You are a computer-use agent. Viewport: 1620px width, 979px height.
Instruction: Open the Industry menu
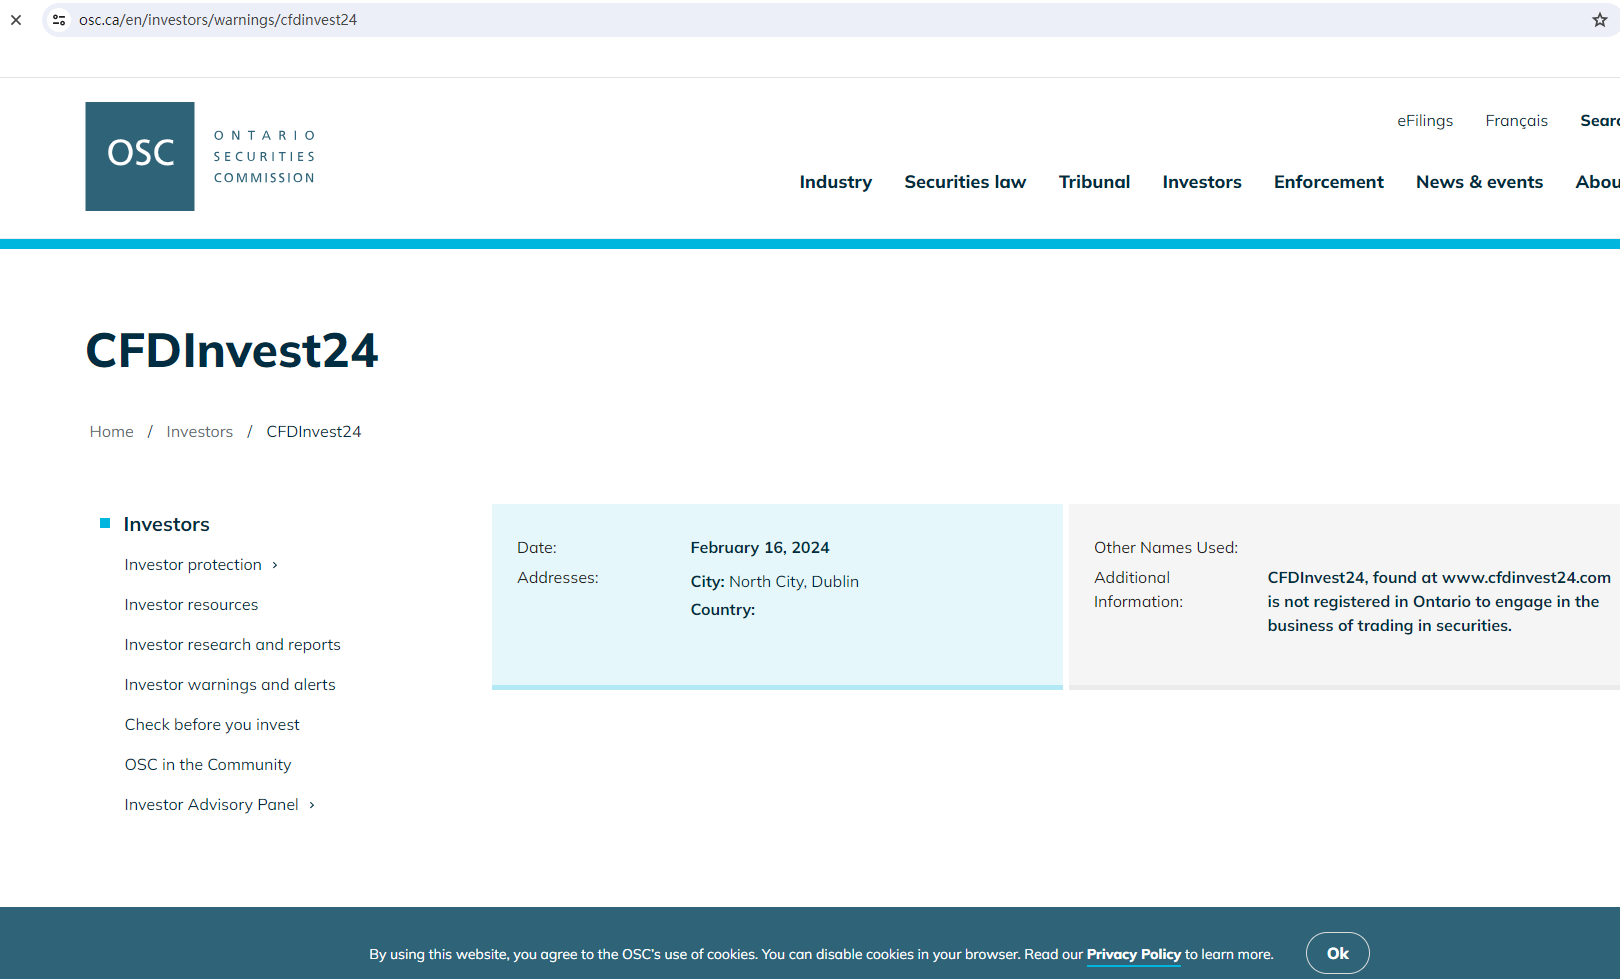coord(835,182)
